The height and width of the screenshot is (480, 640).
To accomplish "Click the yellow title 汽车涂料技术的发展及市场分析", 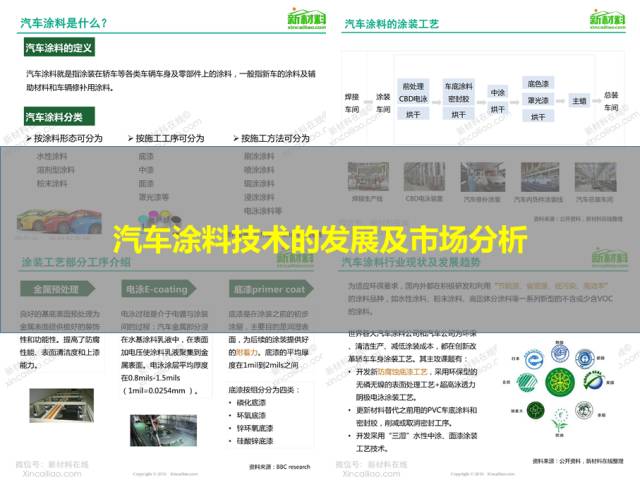I will point(320,240).
